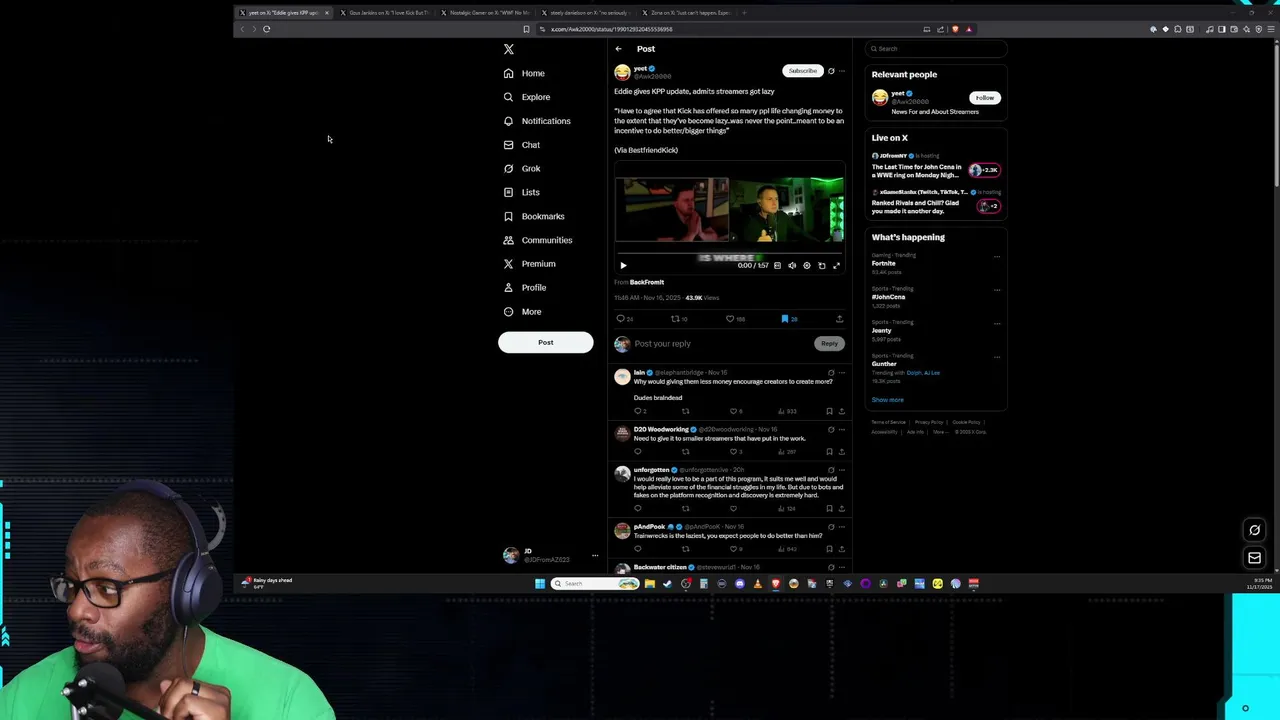Reply to the main post via comment icon

point(621,319)
